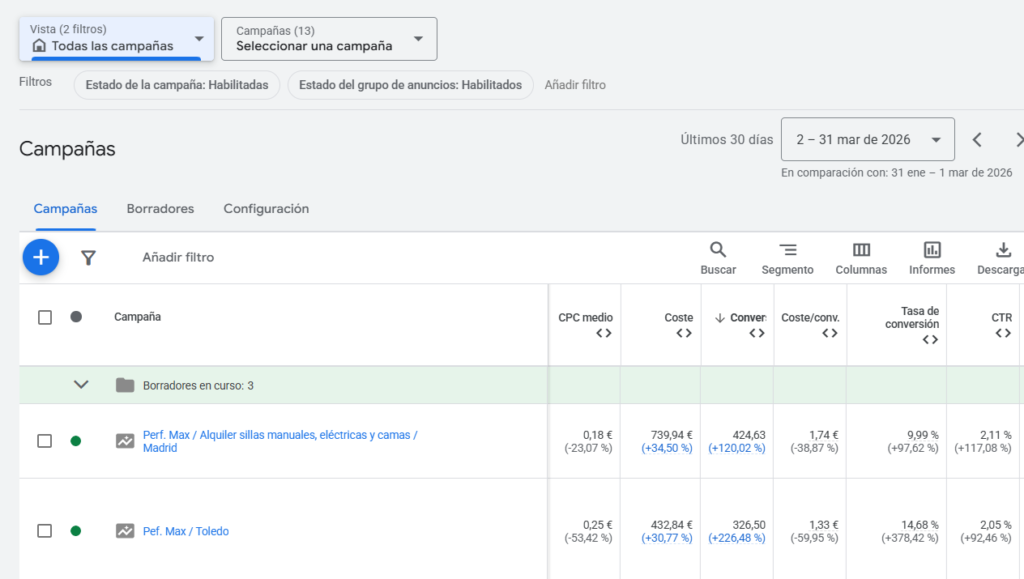This screenshot has width=1024, height=579.
Task: Open the funnel filter icon
Action: (88, 258)
